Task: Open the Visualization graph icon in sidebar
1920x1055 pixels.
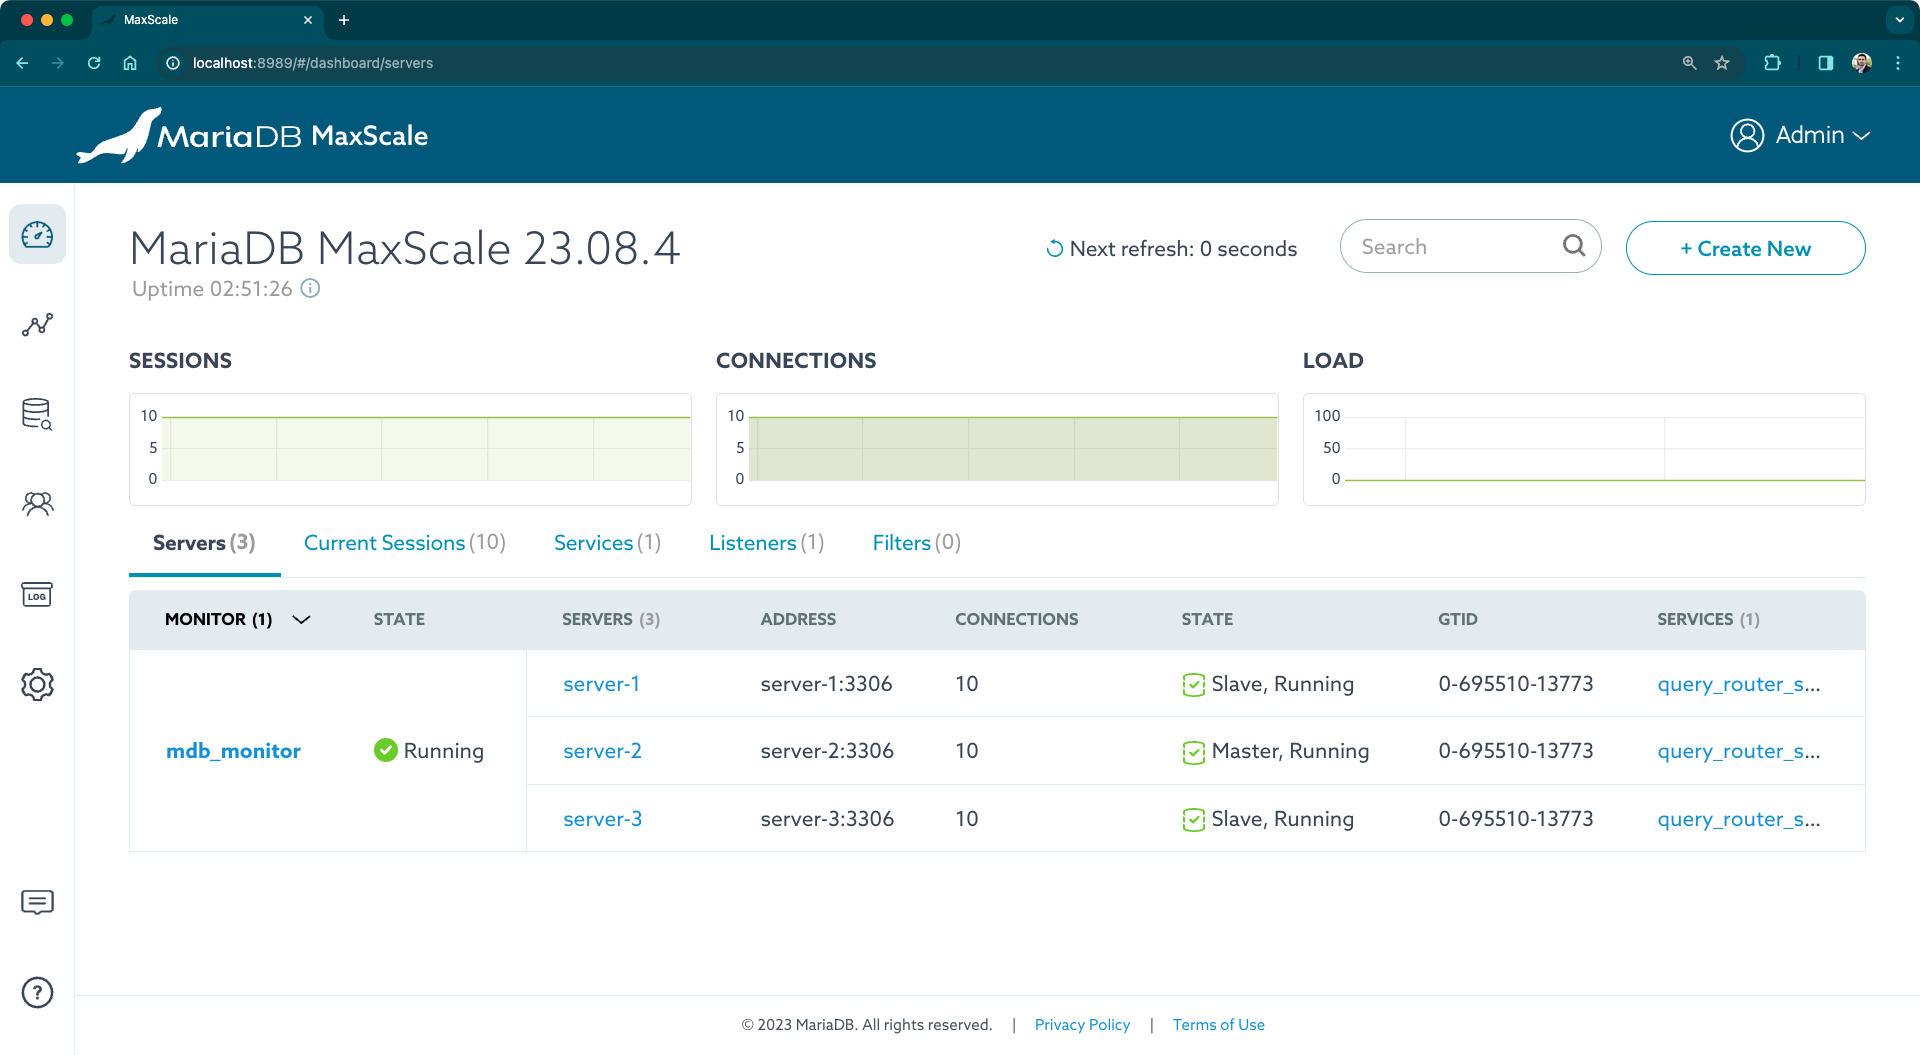Action: (37, 324)
